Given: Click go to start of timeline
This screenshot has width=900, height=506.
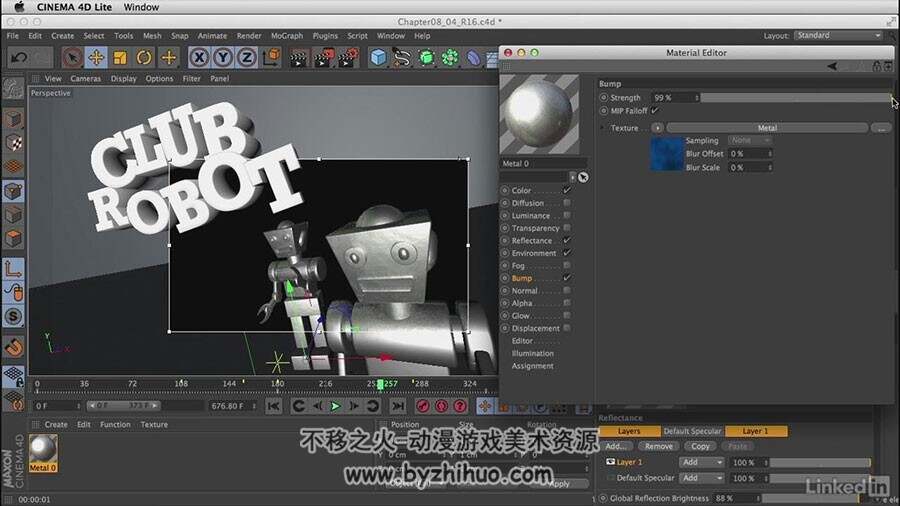Looking at the screenshot, I should point(274,406).
